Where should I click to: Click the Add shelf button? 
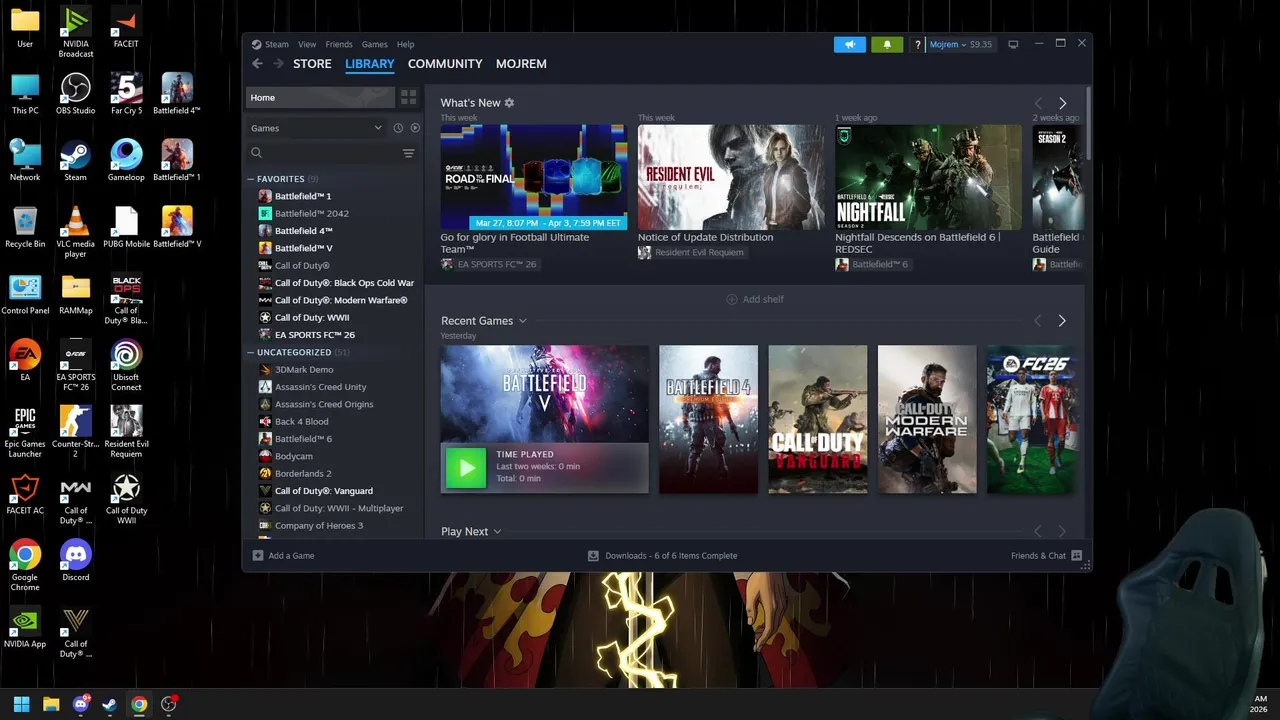tap(755, 299)
